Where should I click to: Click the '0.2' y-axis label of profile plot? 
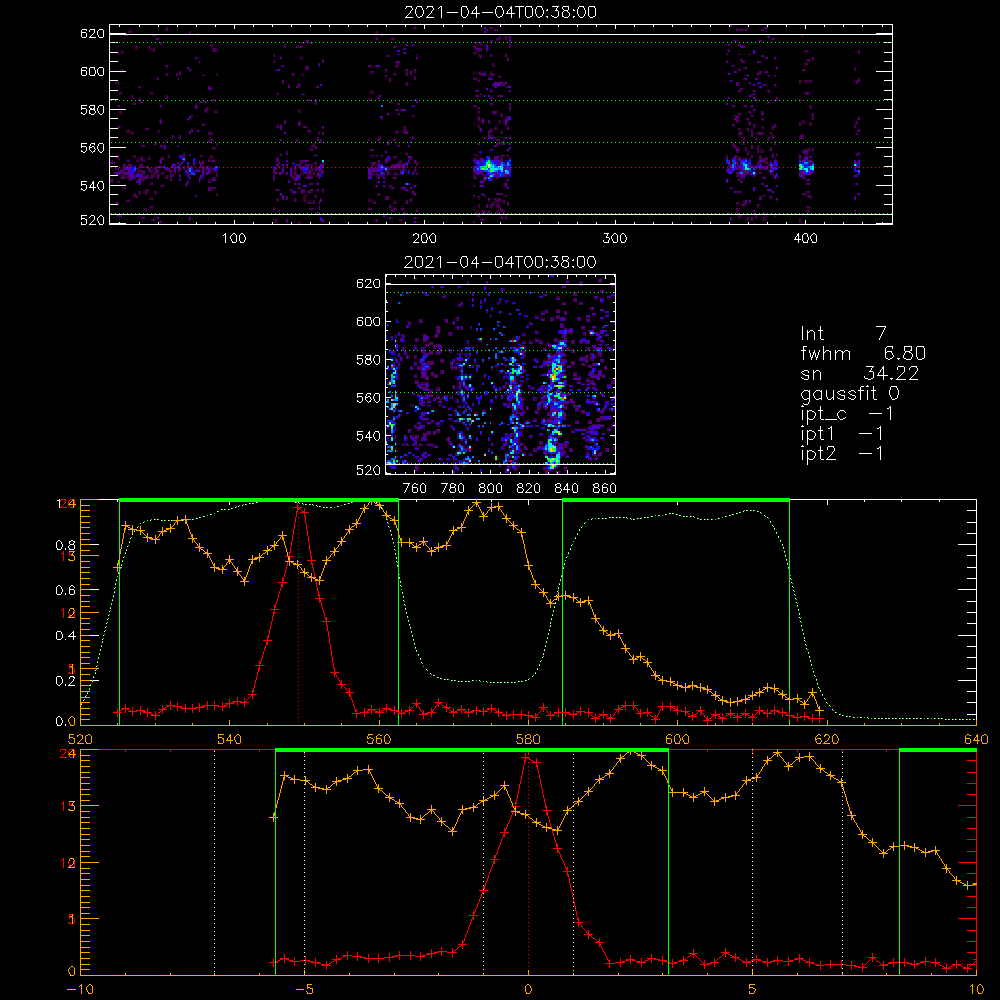(66, 681)
